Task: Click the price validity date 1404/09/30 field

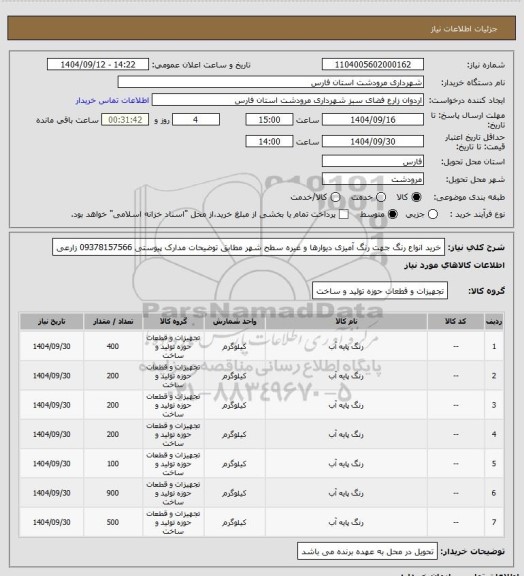Action: pos(373,141)
